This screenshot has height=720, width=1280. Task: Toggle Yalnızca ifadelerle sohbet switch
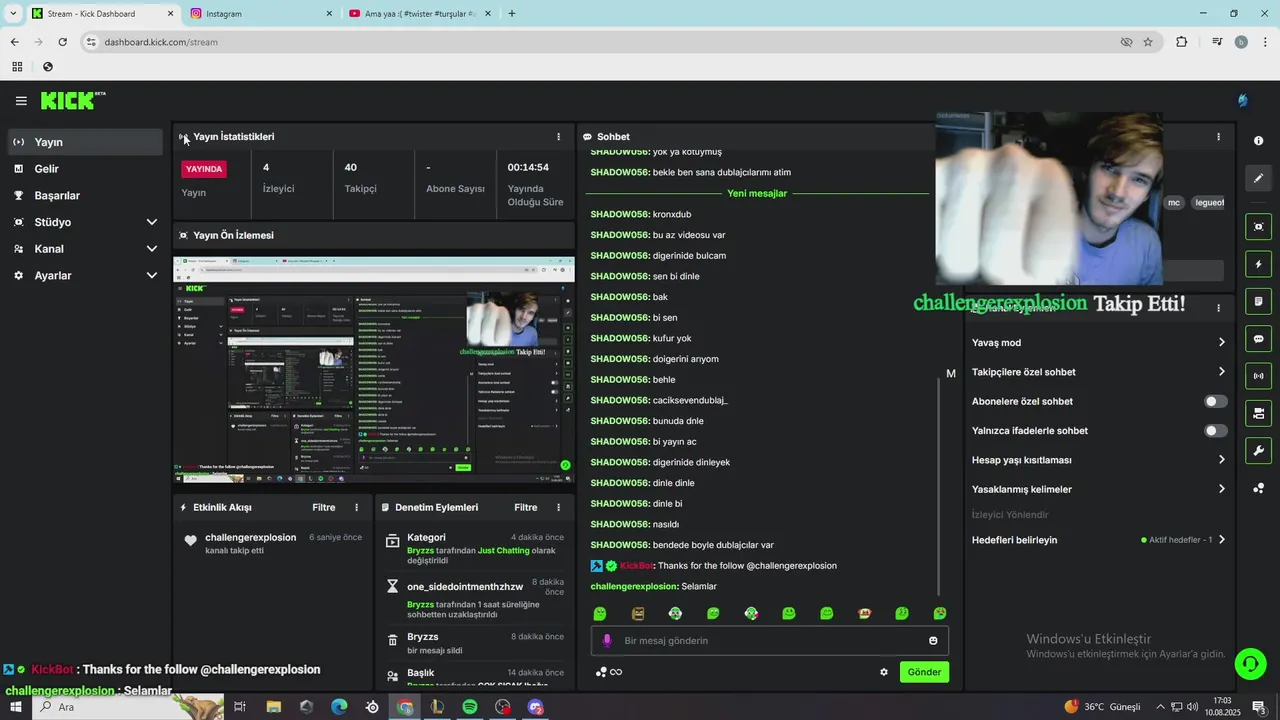1215,431
